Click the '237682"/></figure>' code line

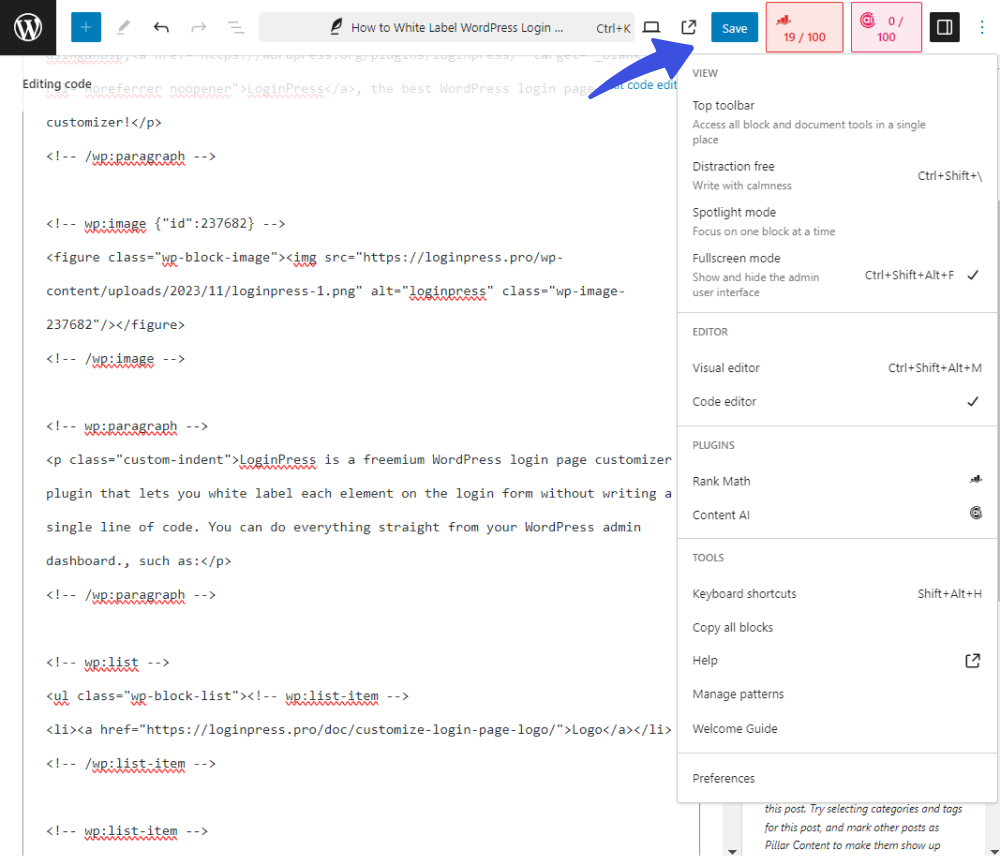115,325
